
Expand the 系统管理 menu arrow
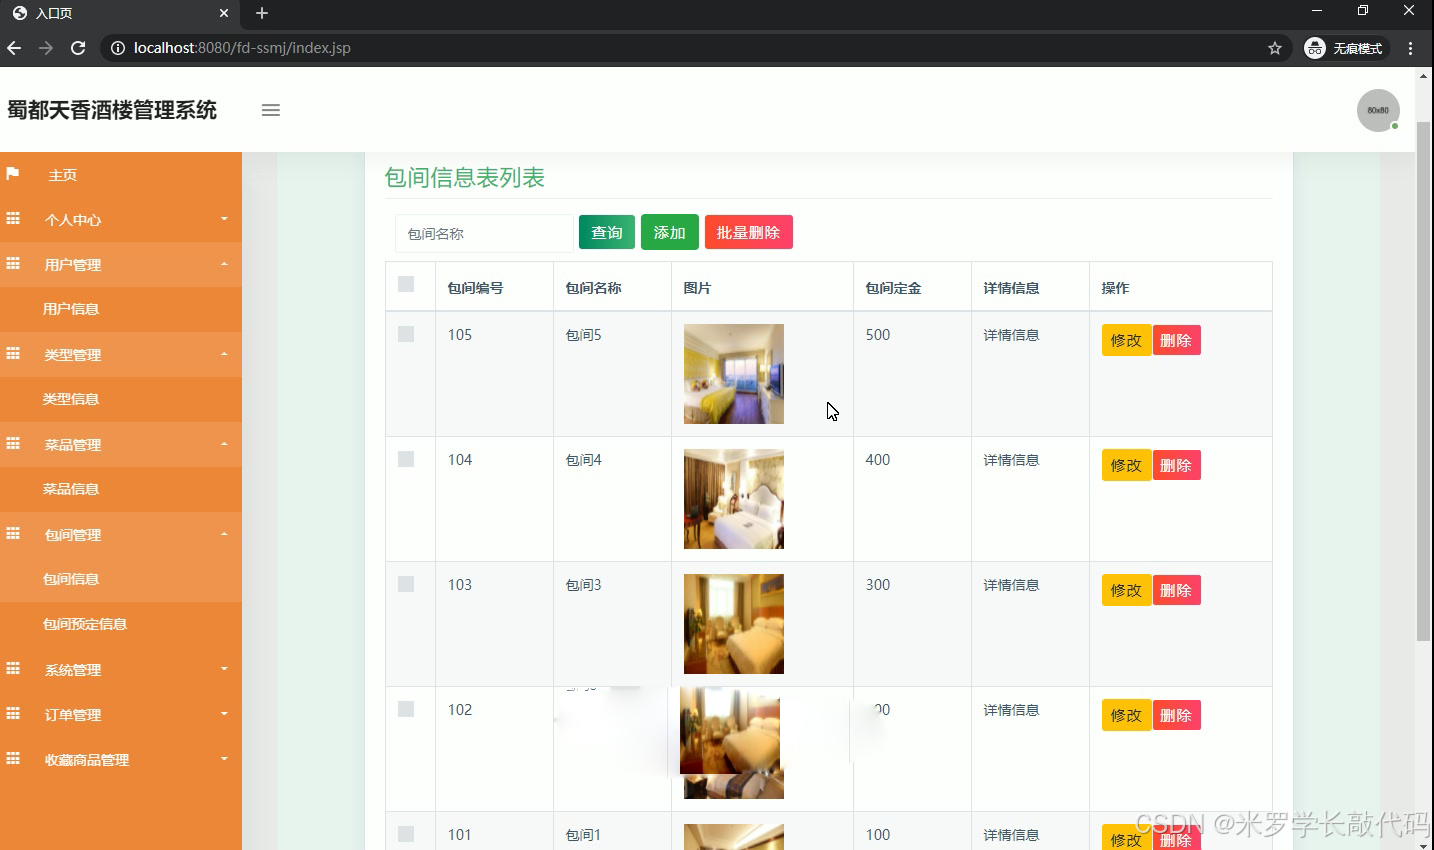click(x=224, y=668)
